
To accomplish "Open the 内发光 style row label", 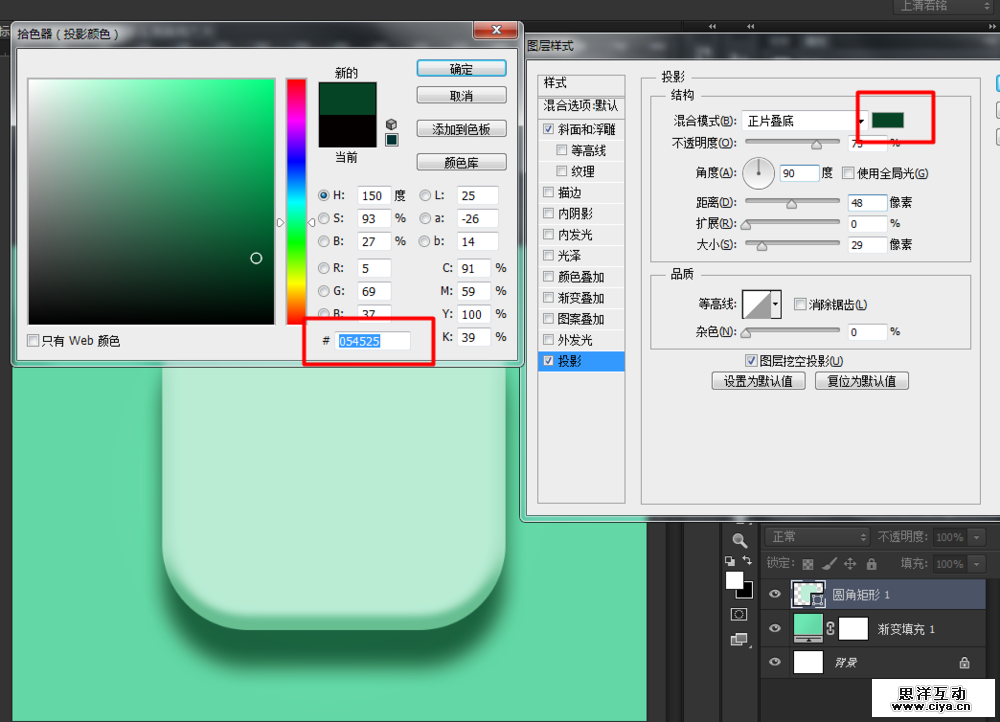I will pyautogui.click(x=575, y=235).
